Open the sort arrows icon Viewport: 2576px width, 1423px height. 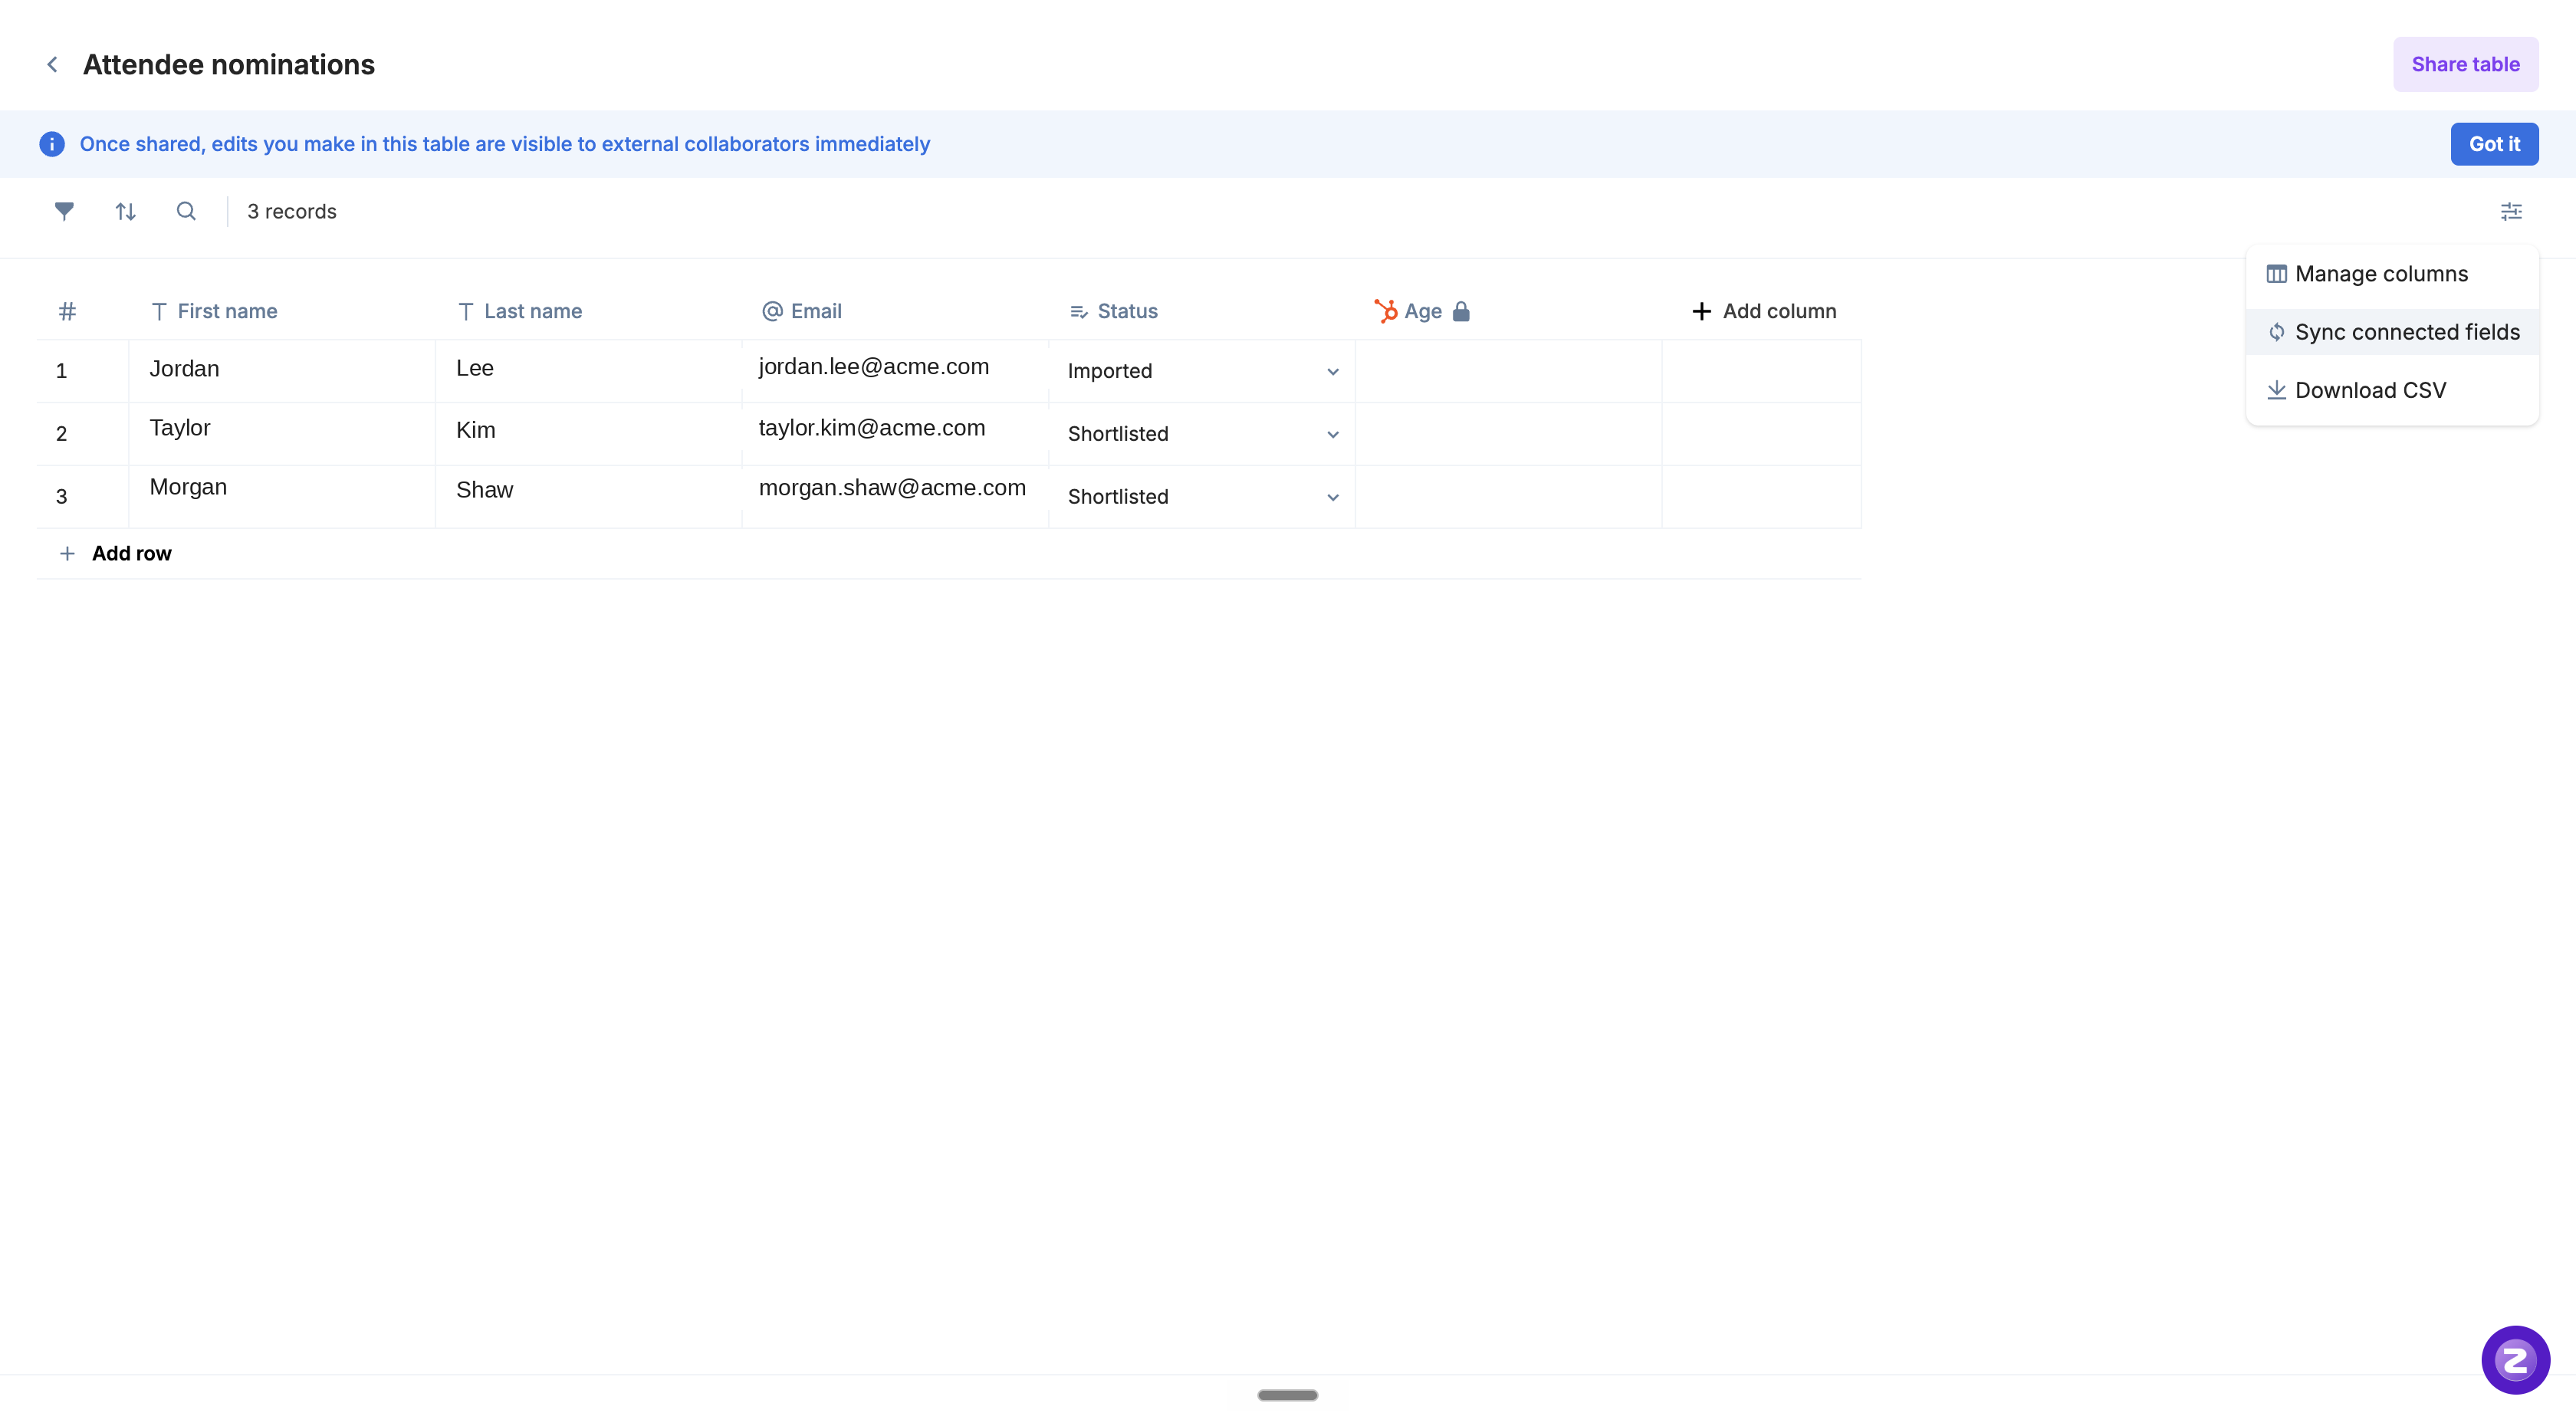[125, 211]
